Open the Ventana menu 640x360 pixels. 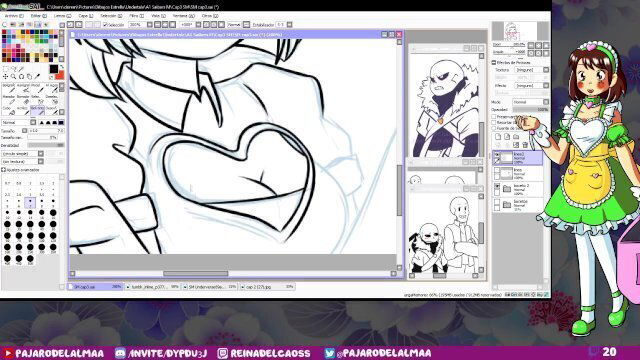(x=183, y=16)
